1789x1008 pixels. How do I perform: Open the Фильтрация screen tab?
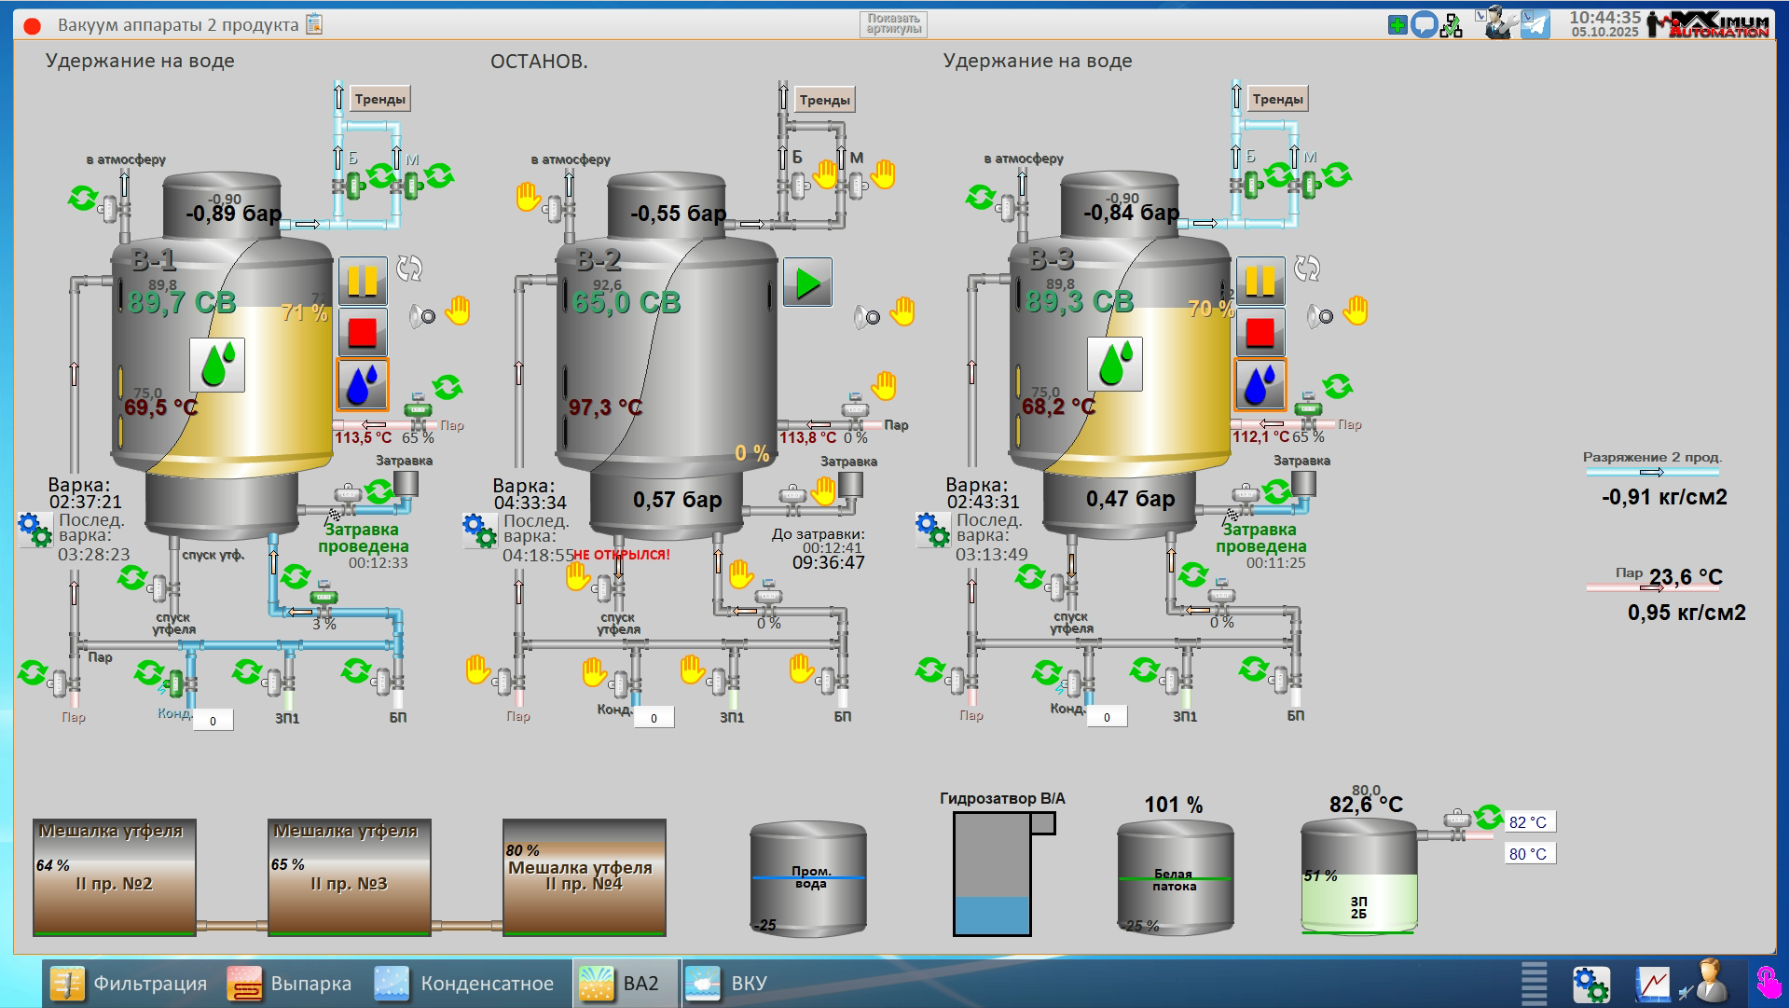pyautogui.click(x=129, y=984)
